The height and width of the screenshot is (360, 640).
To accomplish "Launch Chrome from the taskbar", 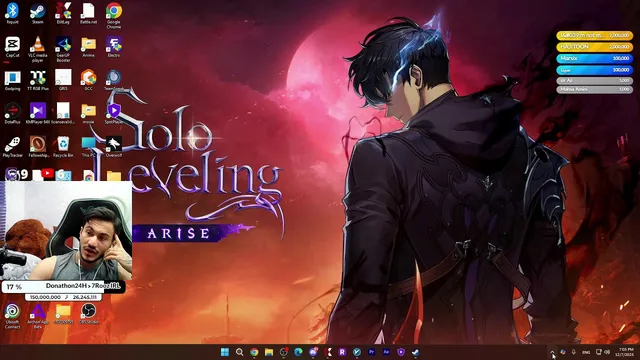I will click(x=254, y=352).
